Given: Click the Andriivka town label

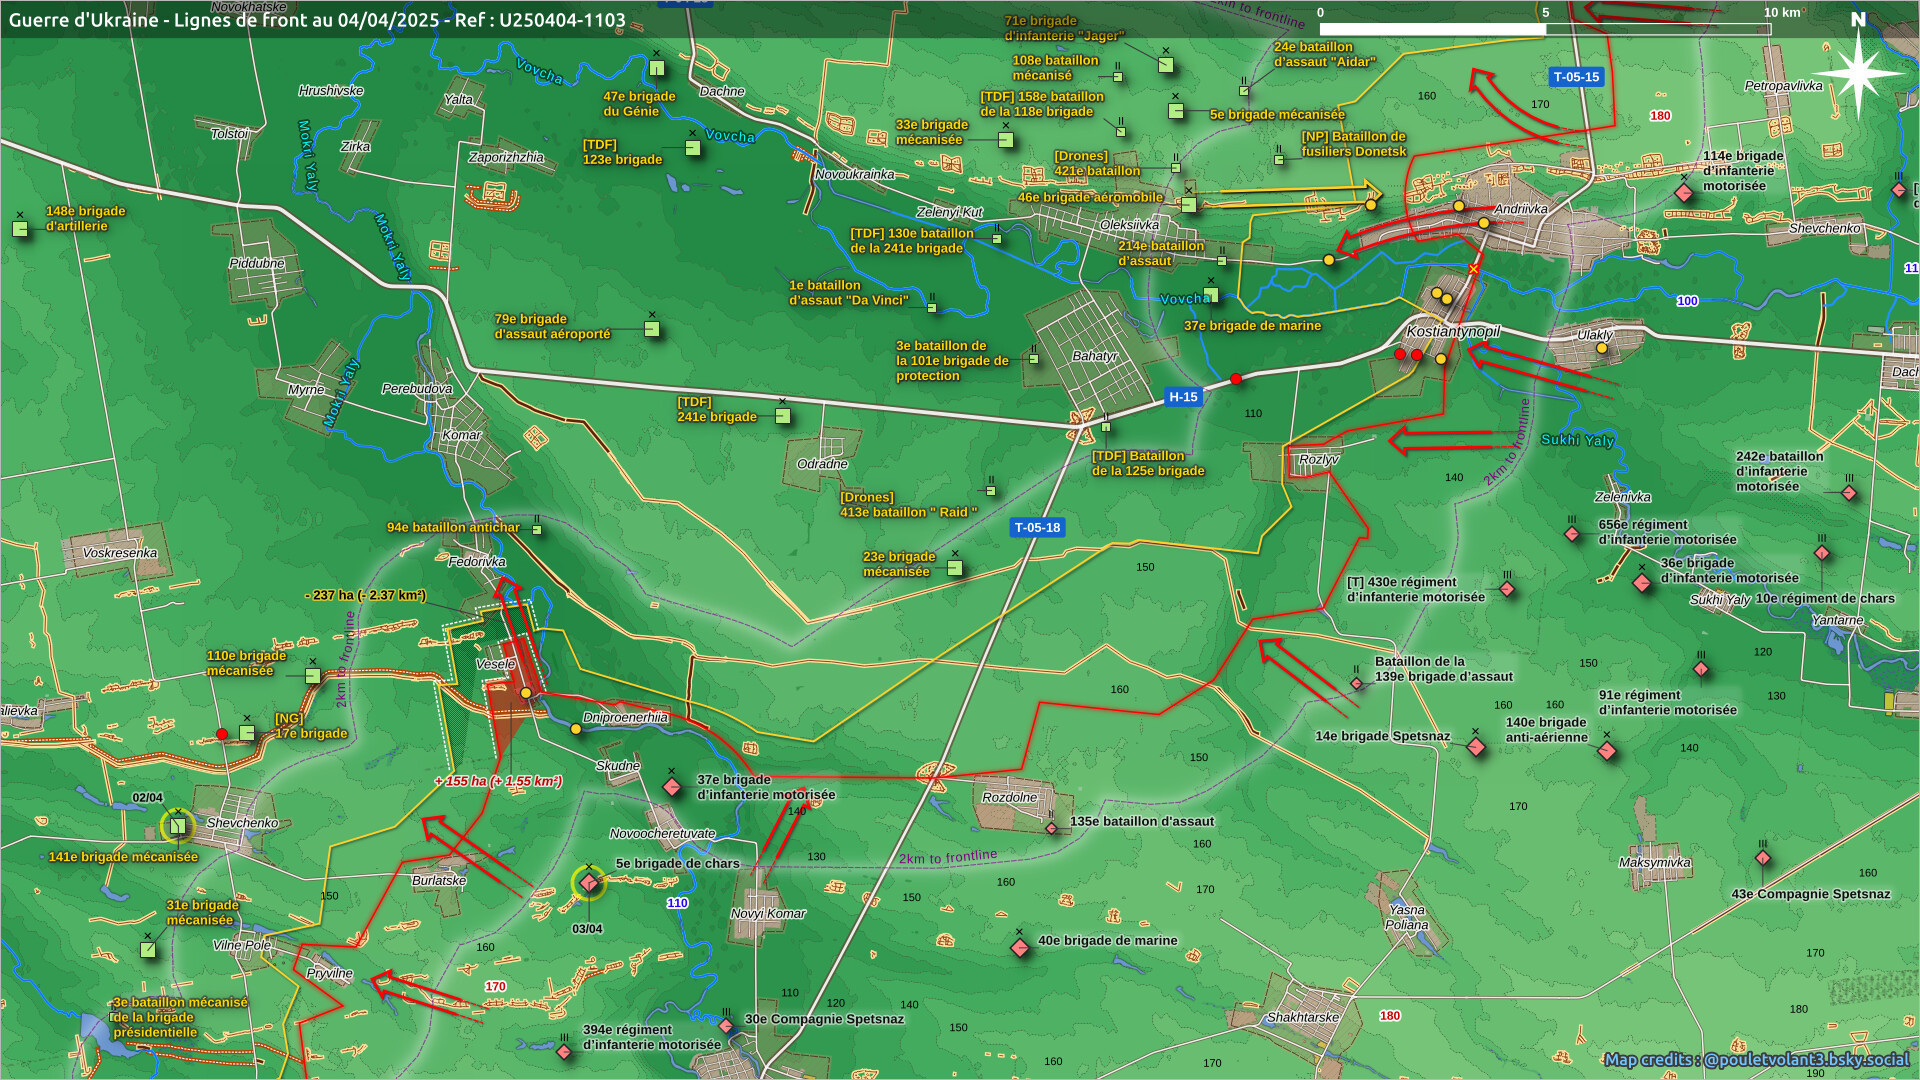Looking at the screenshot, I should [x=1521, y=209].
